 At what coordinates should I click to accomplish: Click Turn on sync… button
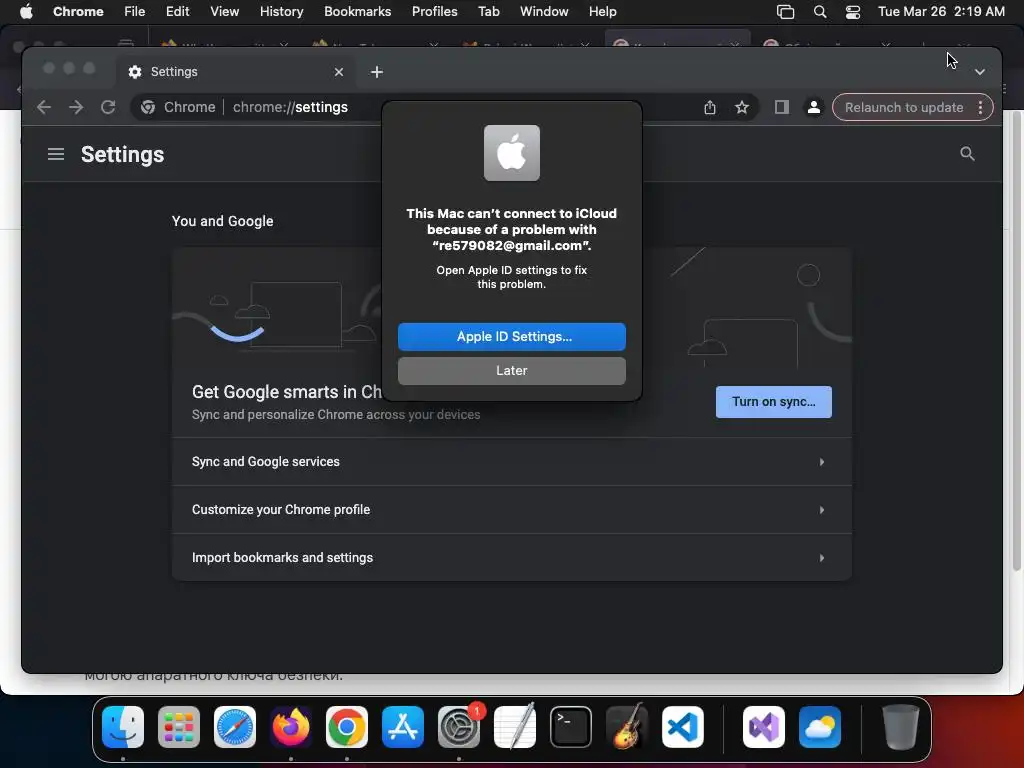[x=773, y=402]
